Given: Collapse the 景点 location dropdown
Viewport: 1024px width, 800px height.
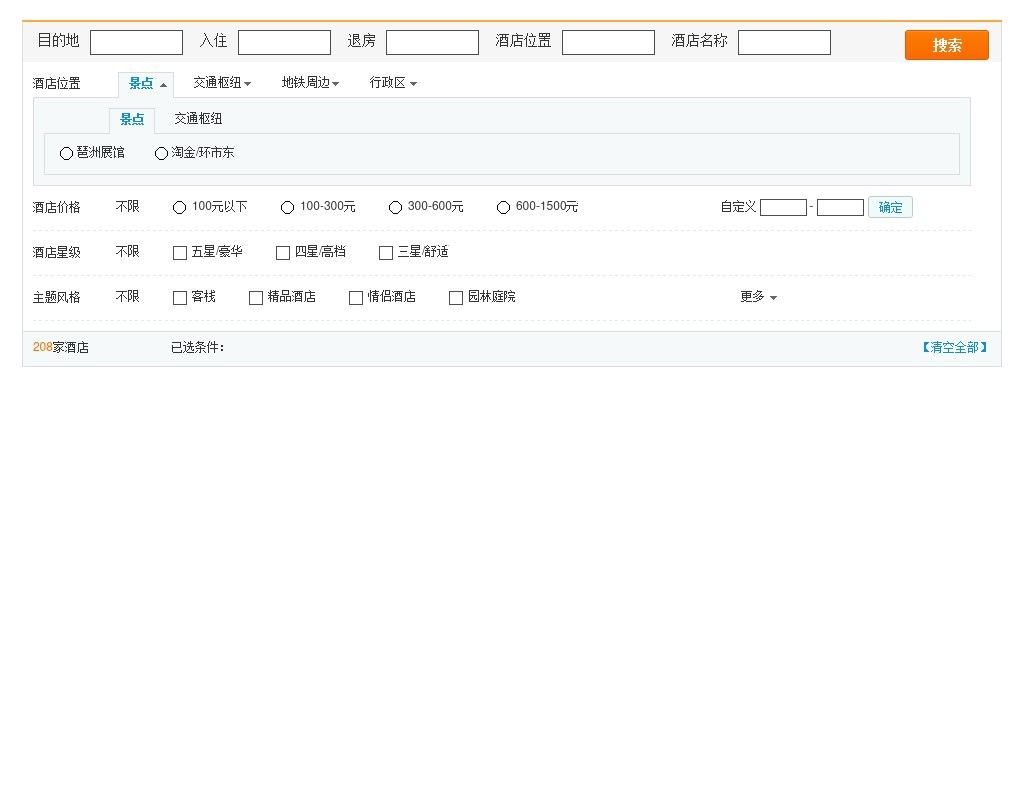Looking at the screenshot, I should (146, 84).
